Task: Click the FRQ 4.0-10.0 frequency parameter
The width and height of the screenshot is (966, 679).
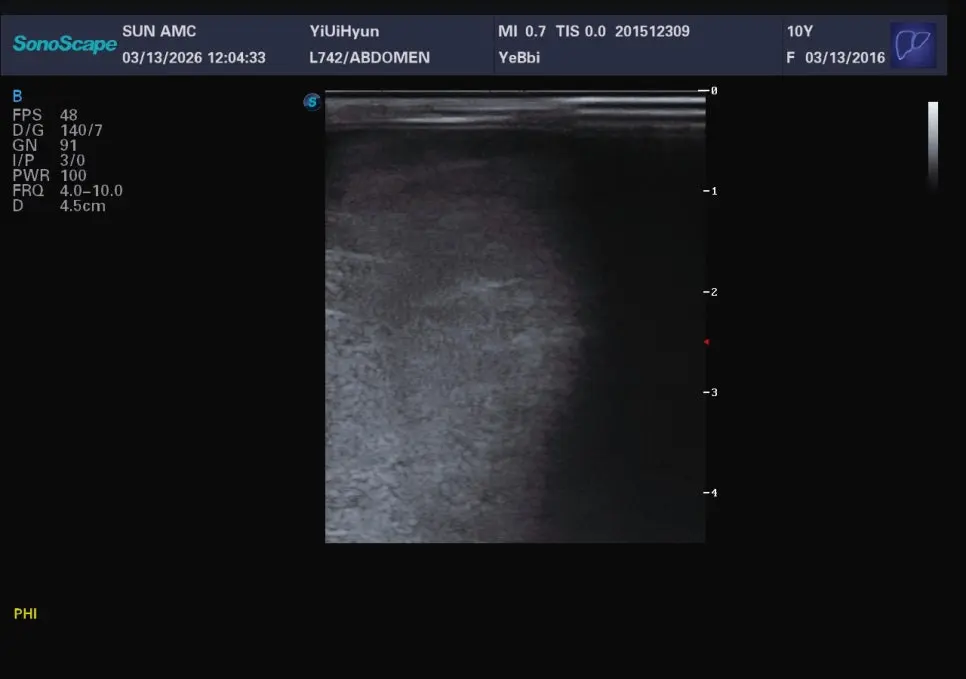Action: [67, 190]
